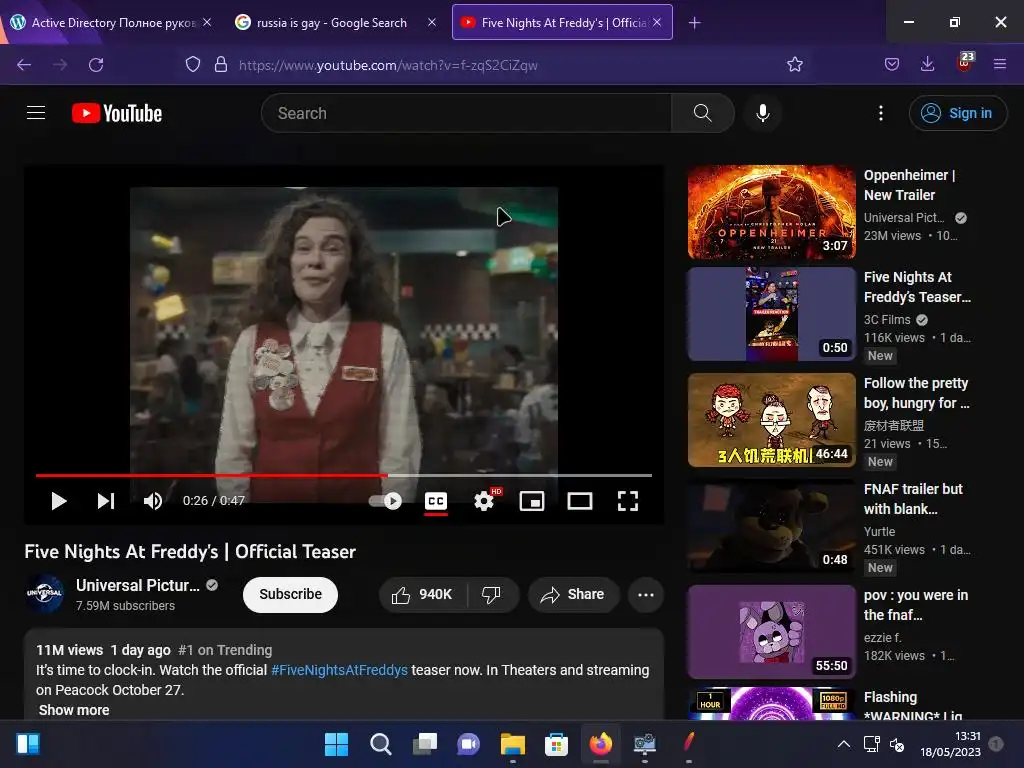Open Chat app on taskbar
Screen dimensions: 1024x768
[468, 744]
